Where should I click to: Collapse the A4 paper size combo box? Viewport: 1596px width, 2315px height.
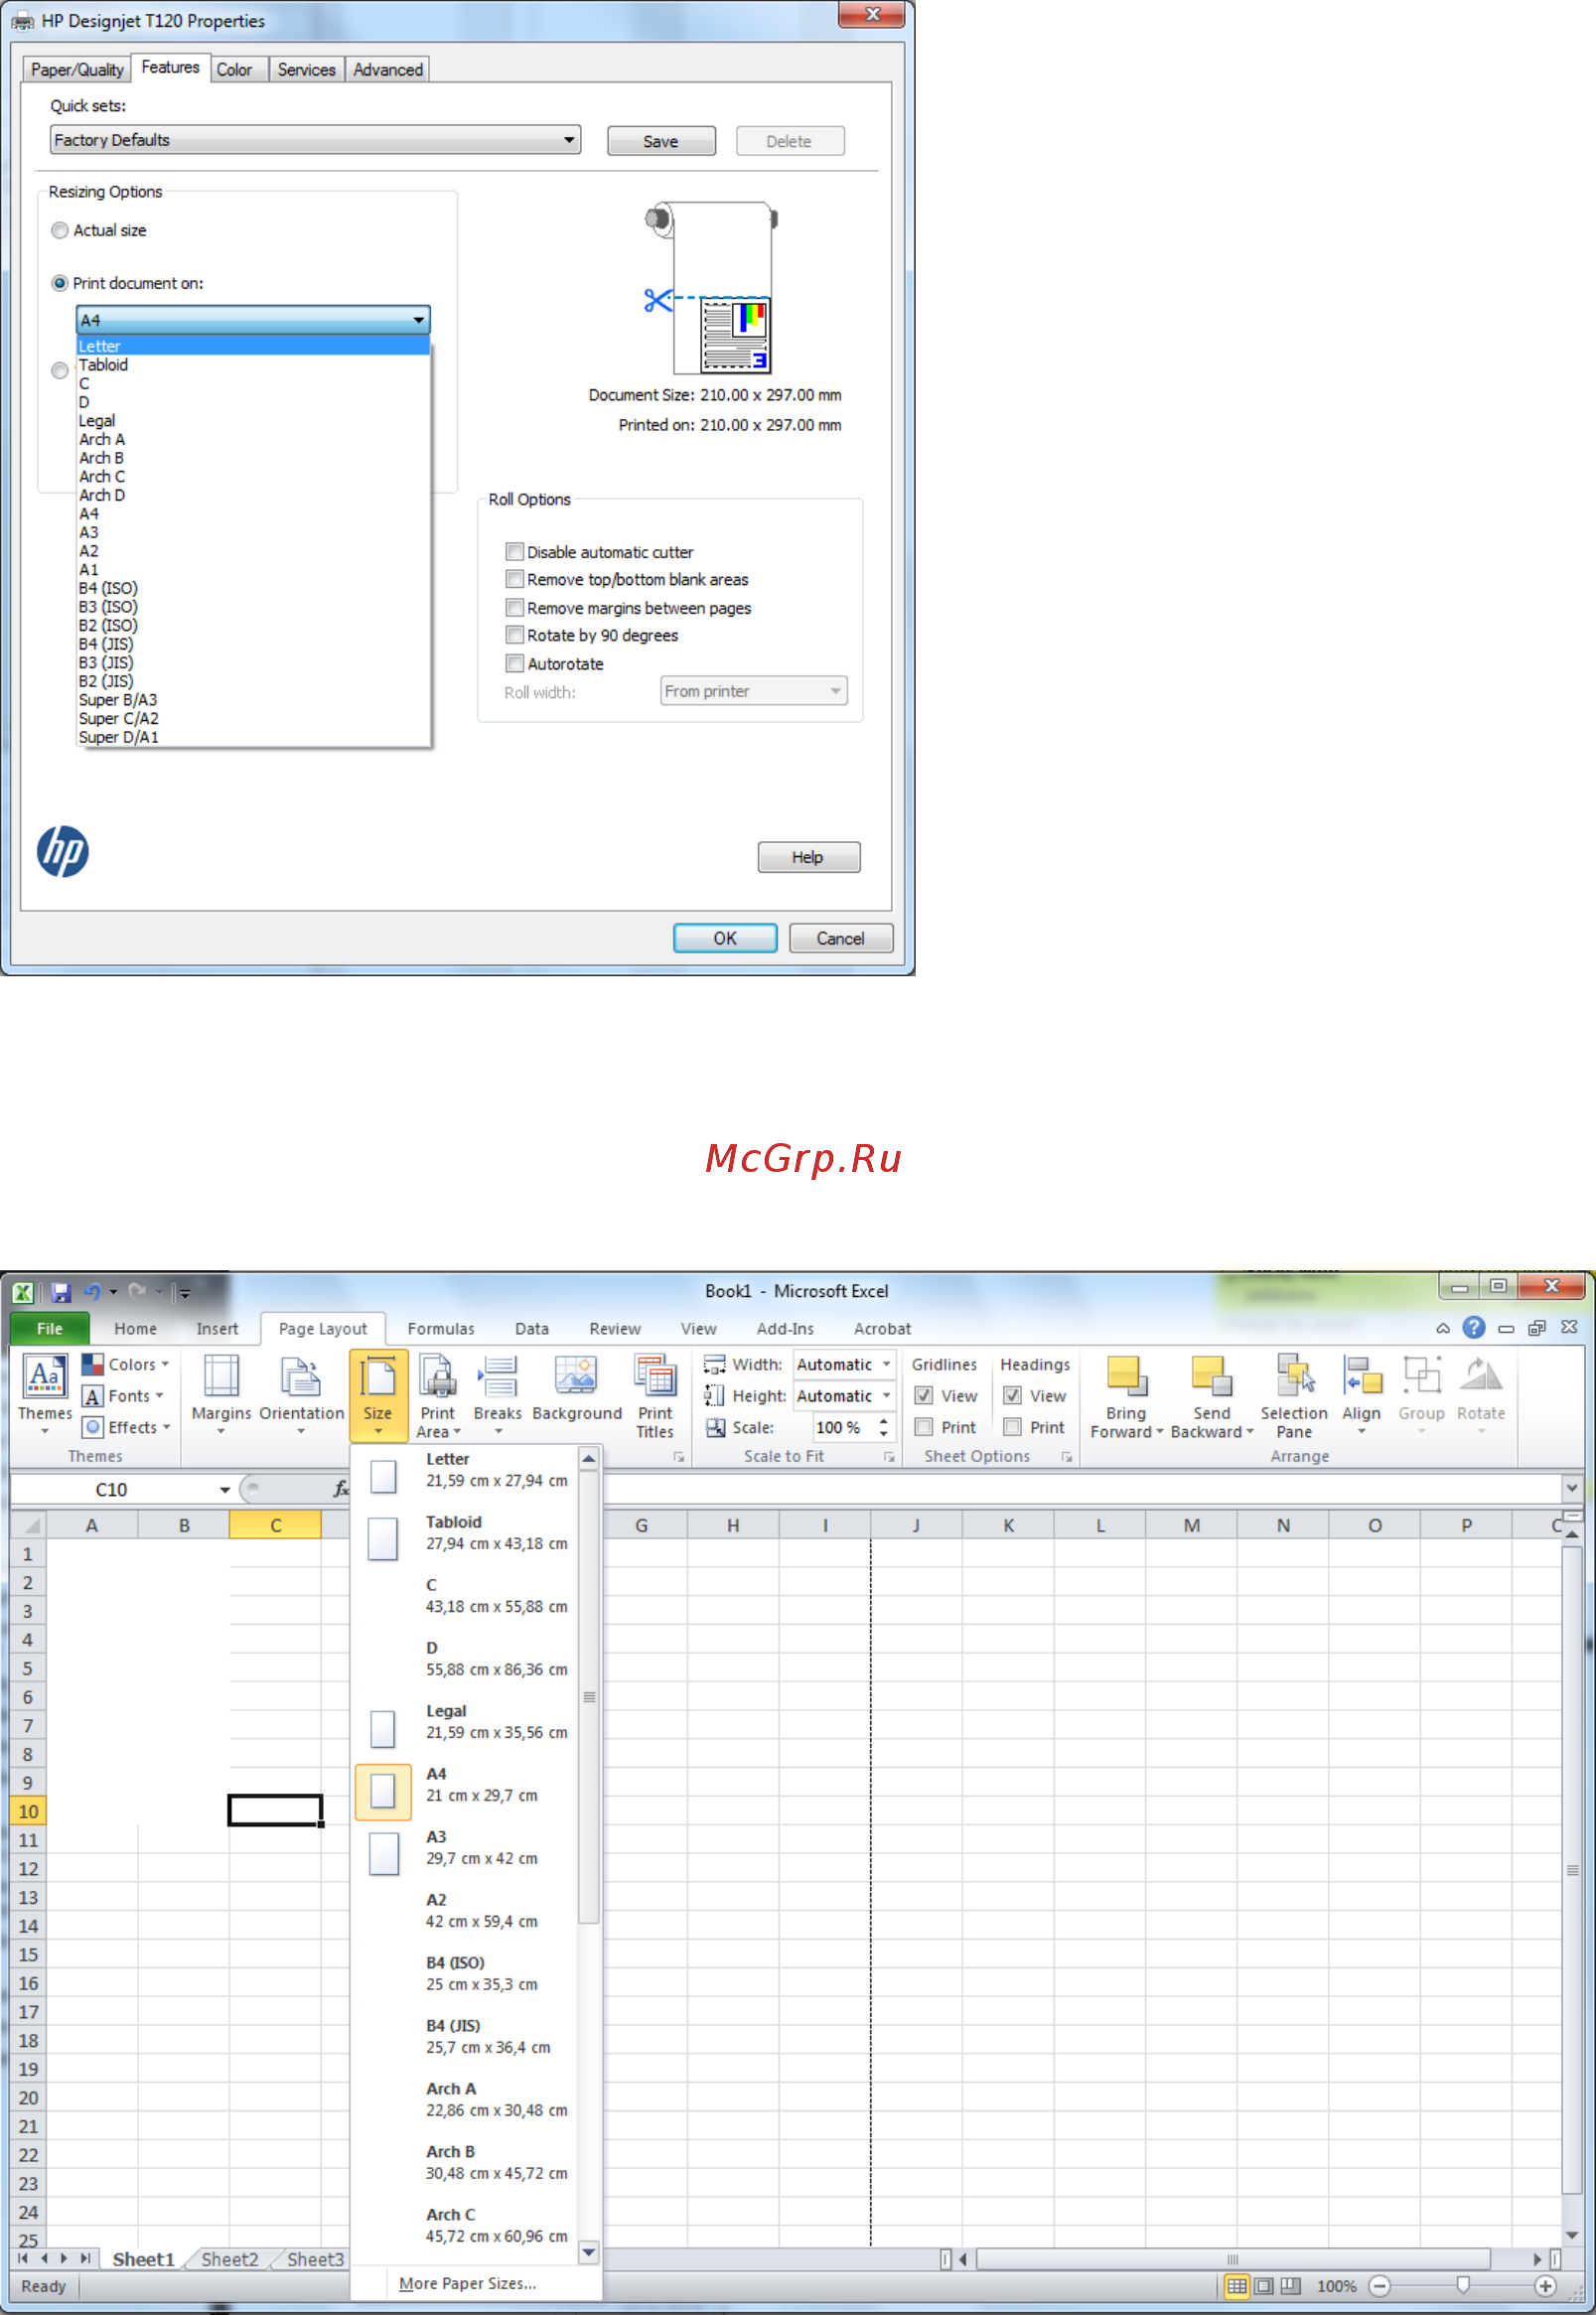tap(253, 320)
